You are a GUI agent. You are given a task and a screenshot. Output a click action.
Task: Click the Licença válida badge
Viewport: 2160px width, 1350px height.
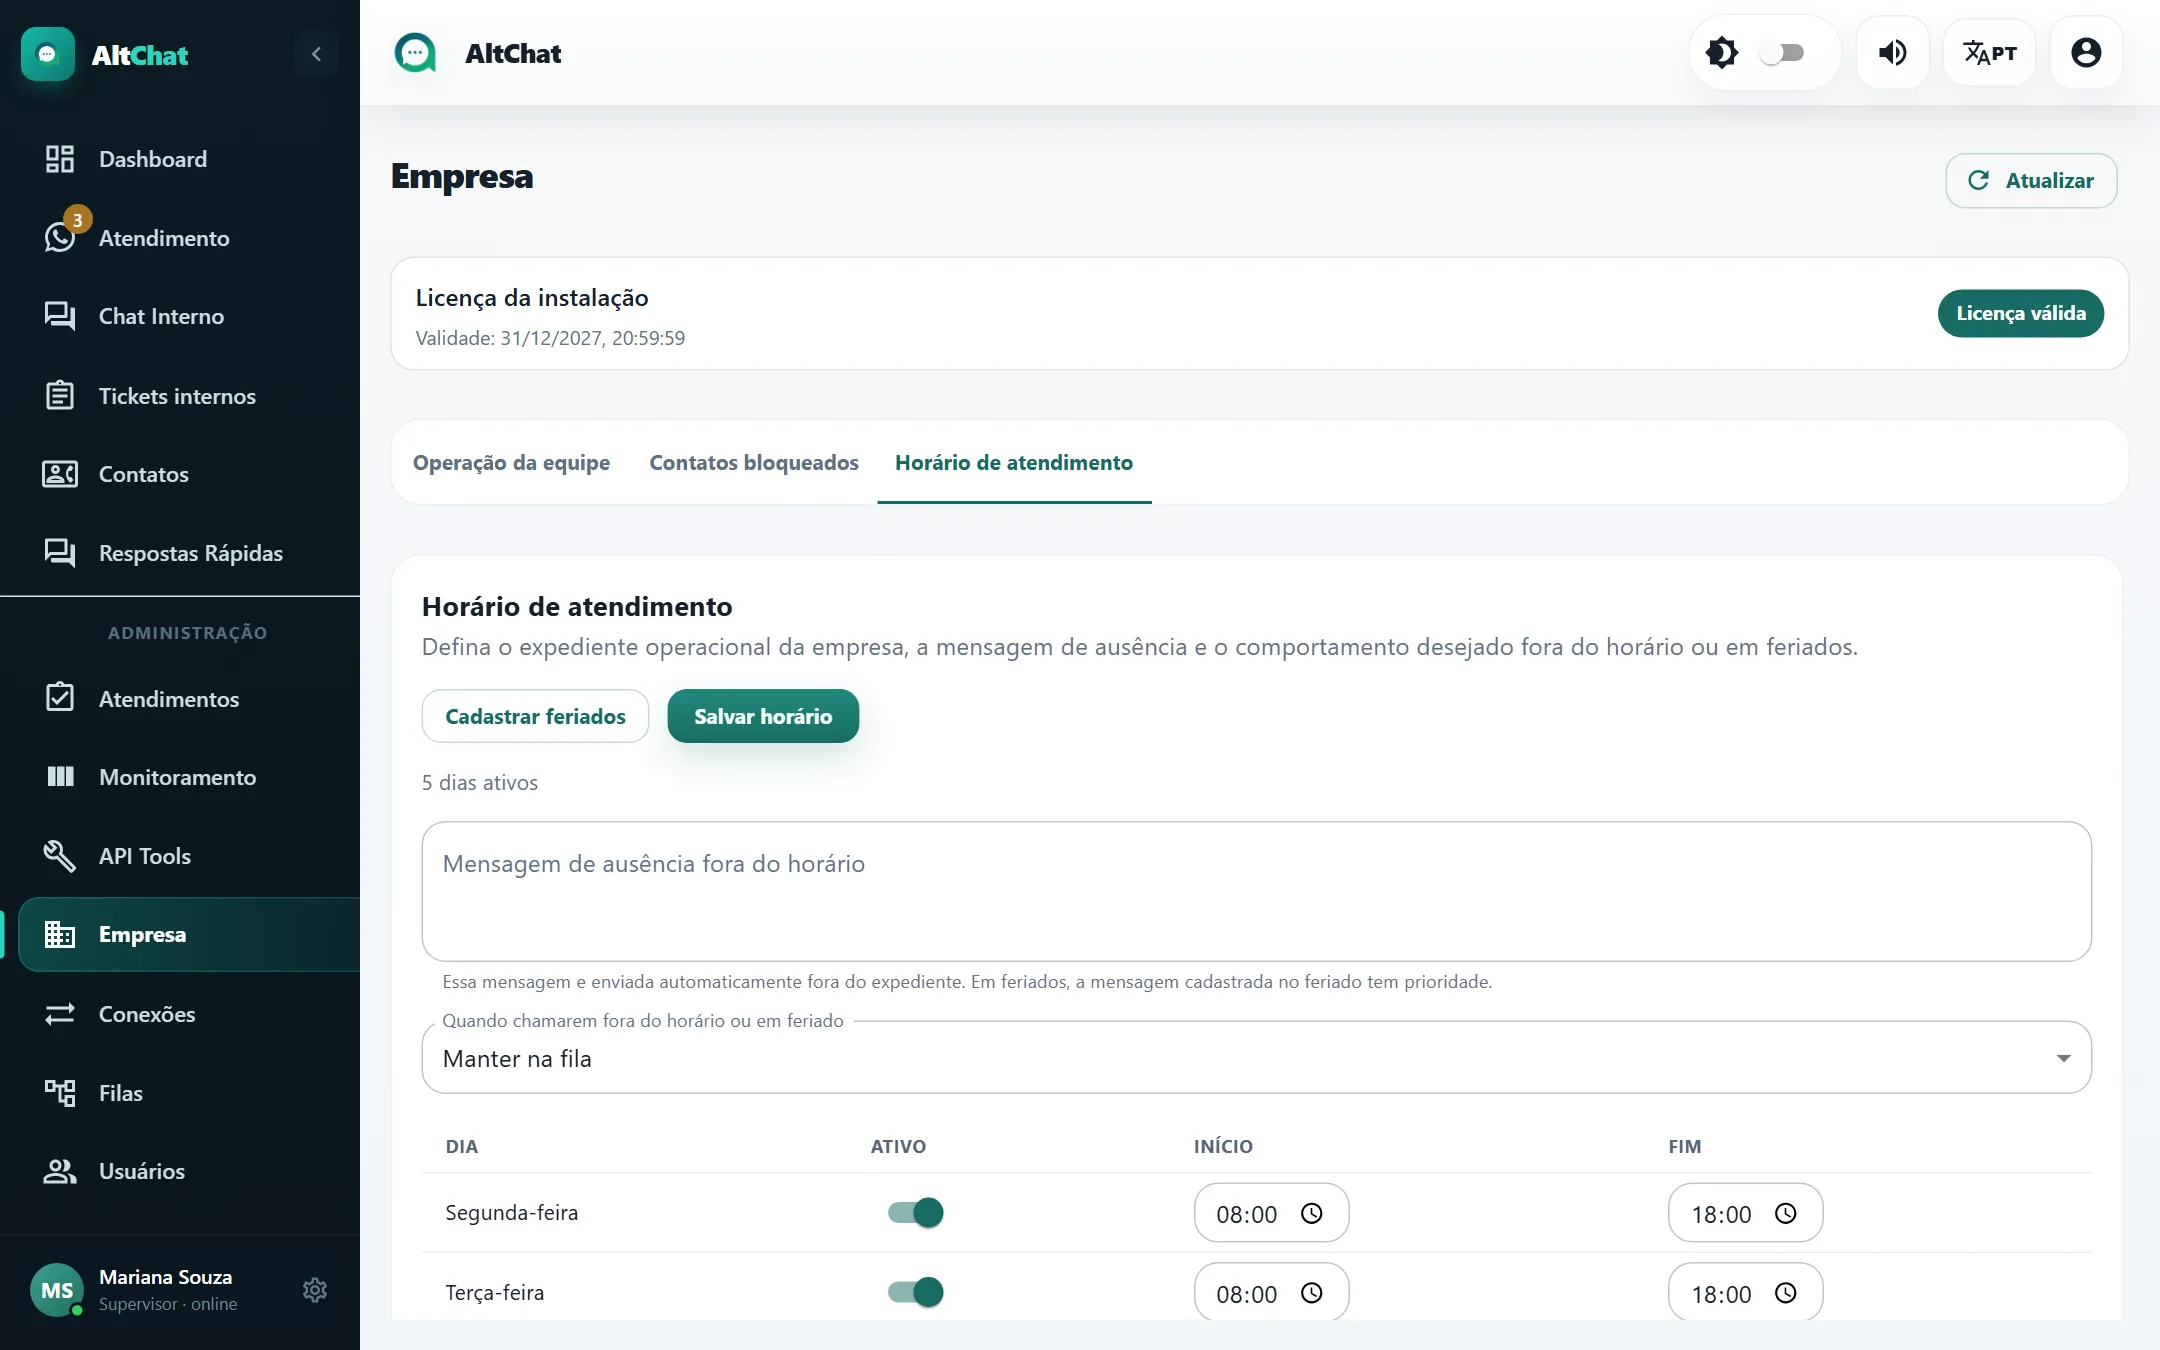point(2021,313)
